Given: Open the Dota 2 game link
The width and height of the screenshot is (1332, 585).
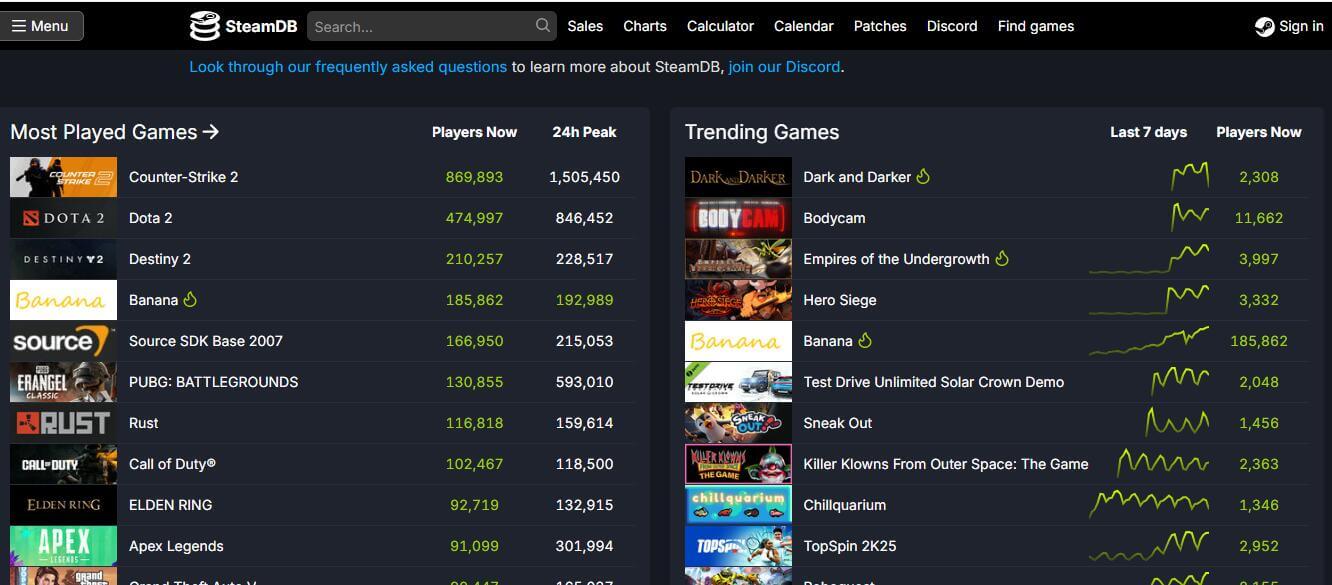Looking at the screenshot, I should coord(151,218).
